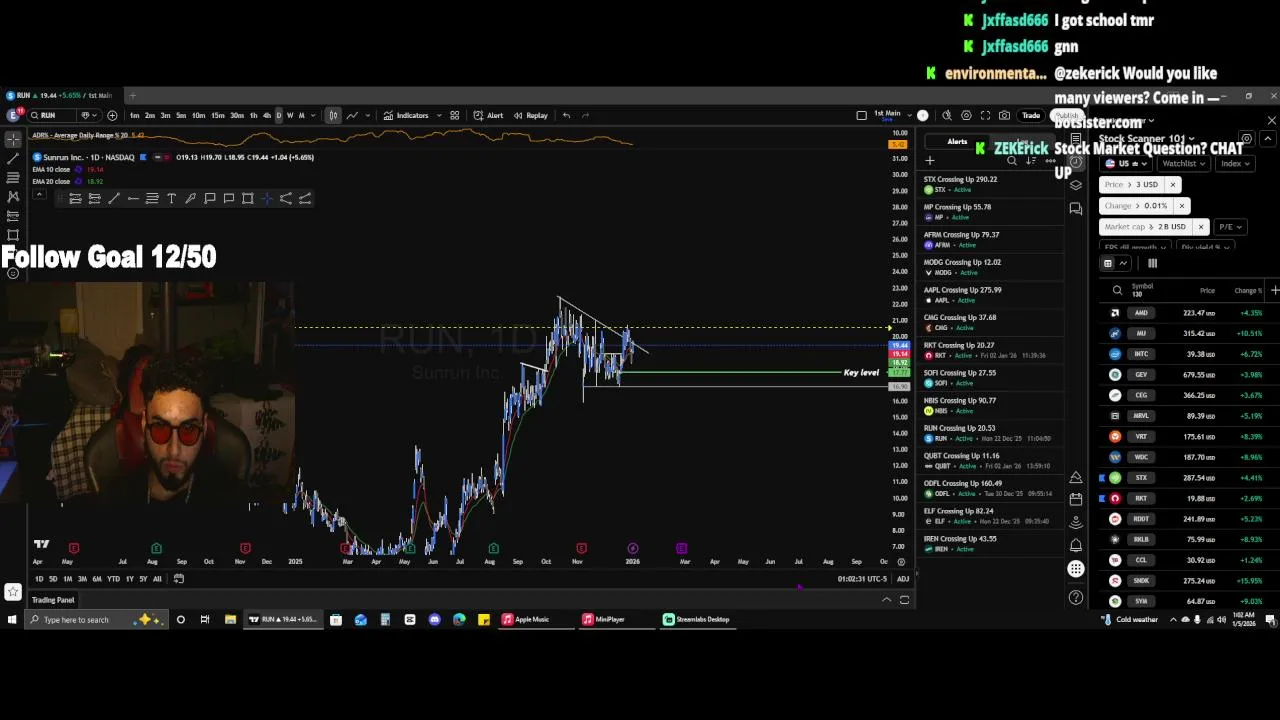Open the indicator templates grid icon
This screenshot has height=720, width=1280.
tap(455, 115)
